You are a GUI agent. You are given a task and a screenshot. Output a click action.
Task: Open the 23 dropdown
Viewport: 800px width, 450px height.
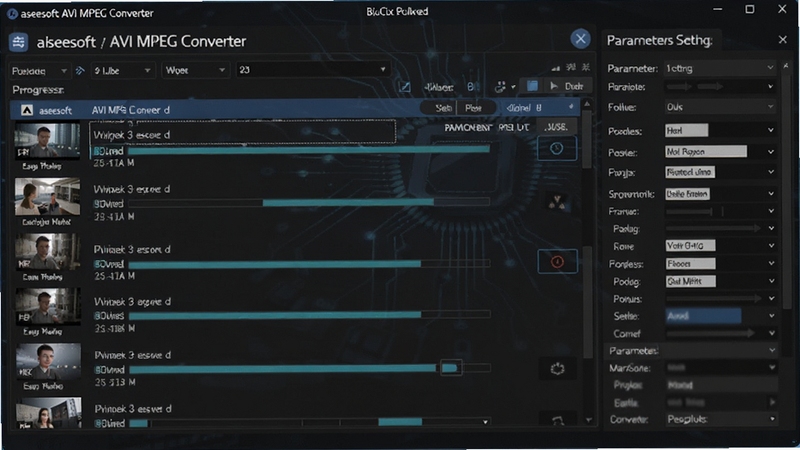click(313, 70)
